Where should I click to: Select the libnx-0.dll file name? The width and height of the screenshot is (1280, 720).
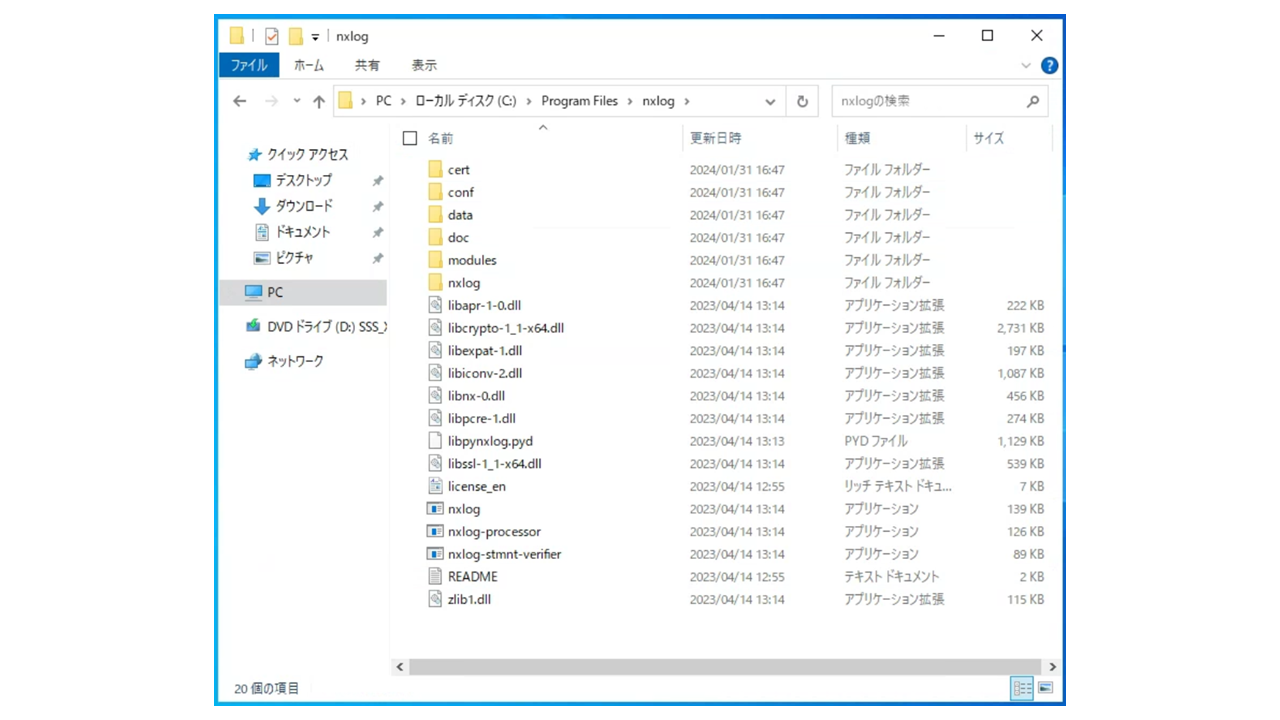tap(477, 396)
